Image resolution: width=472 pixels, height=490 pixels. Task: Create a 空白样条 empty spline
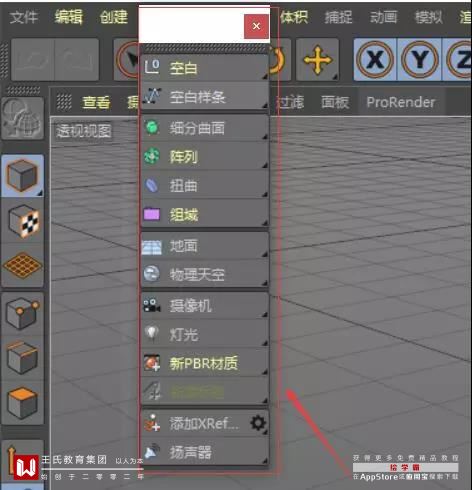pos(205,97)
